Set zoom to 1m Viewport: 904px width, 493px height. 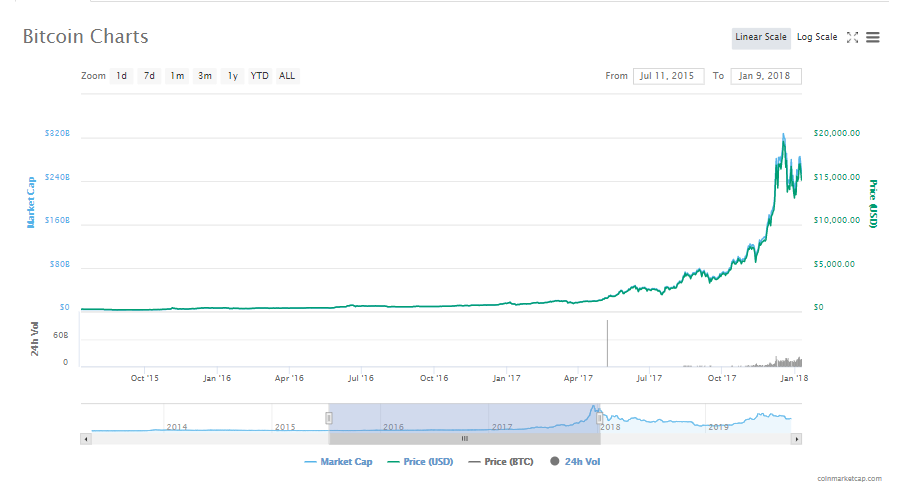[177, 76]
